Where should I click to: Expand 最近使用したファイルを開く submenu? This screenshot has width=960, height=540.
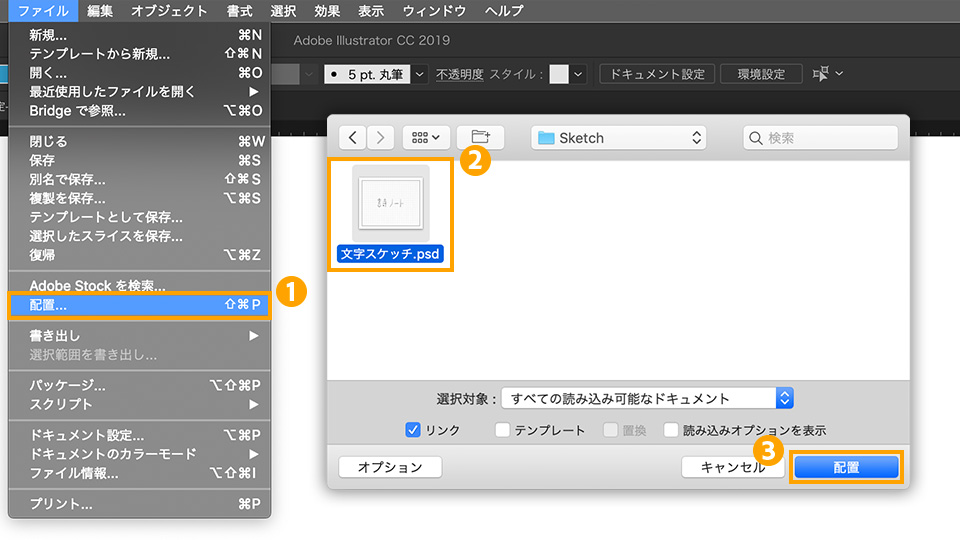tap(140, 92)
